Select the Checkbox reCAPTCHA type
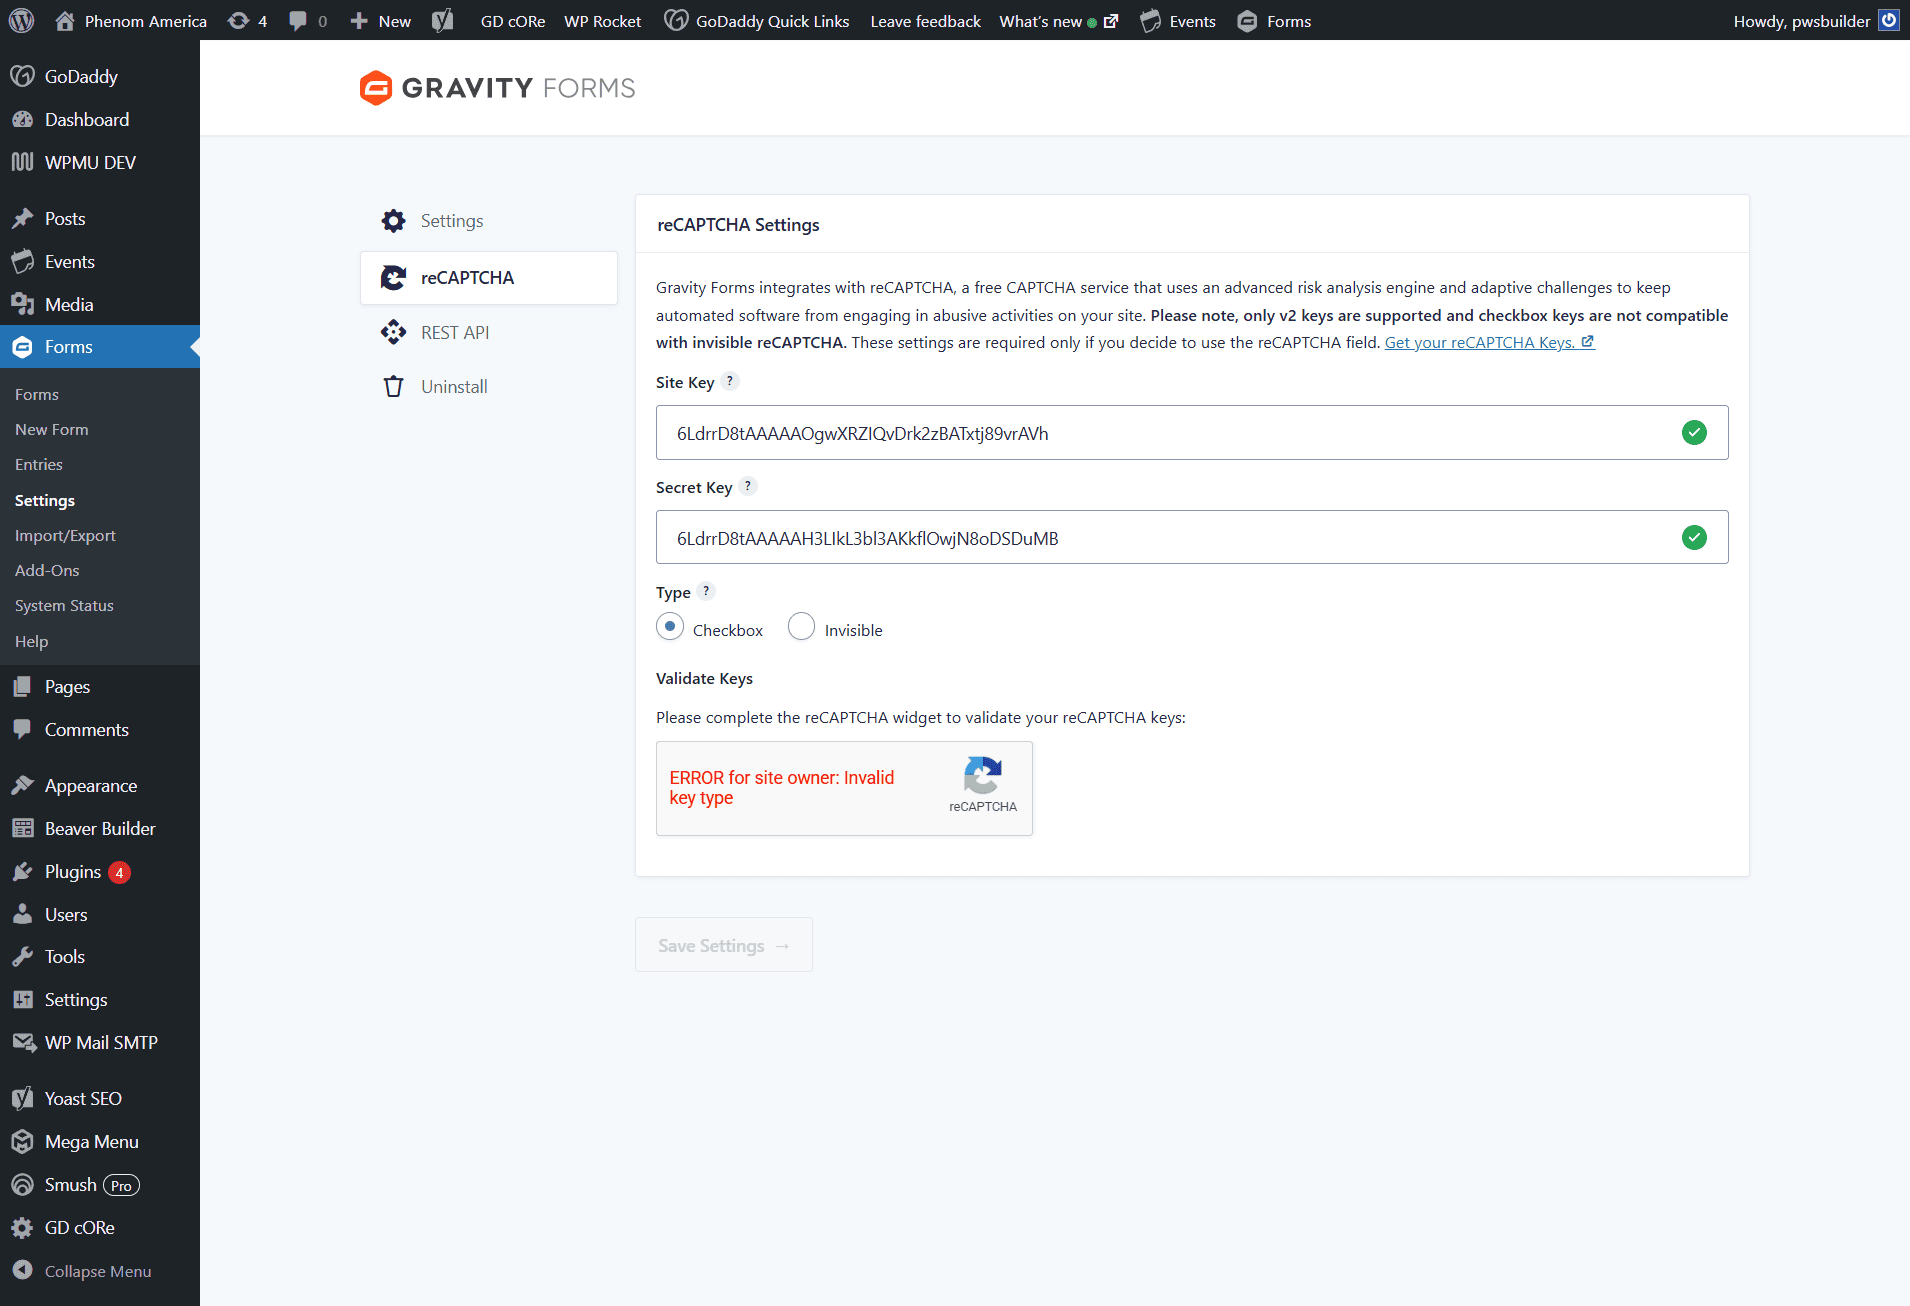 [670, 627]
